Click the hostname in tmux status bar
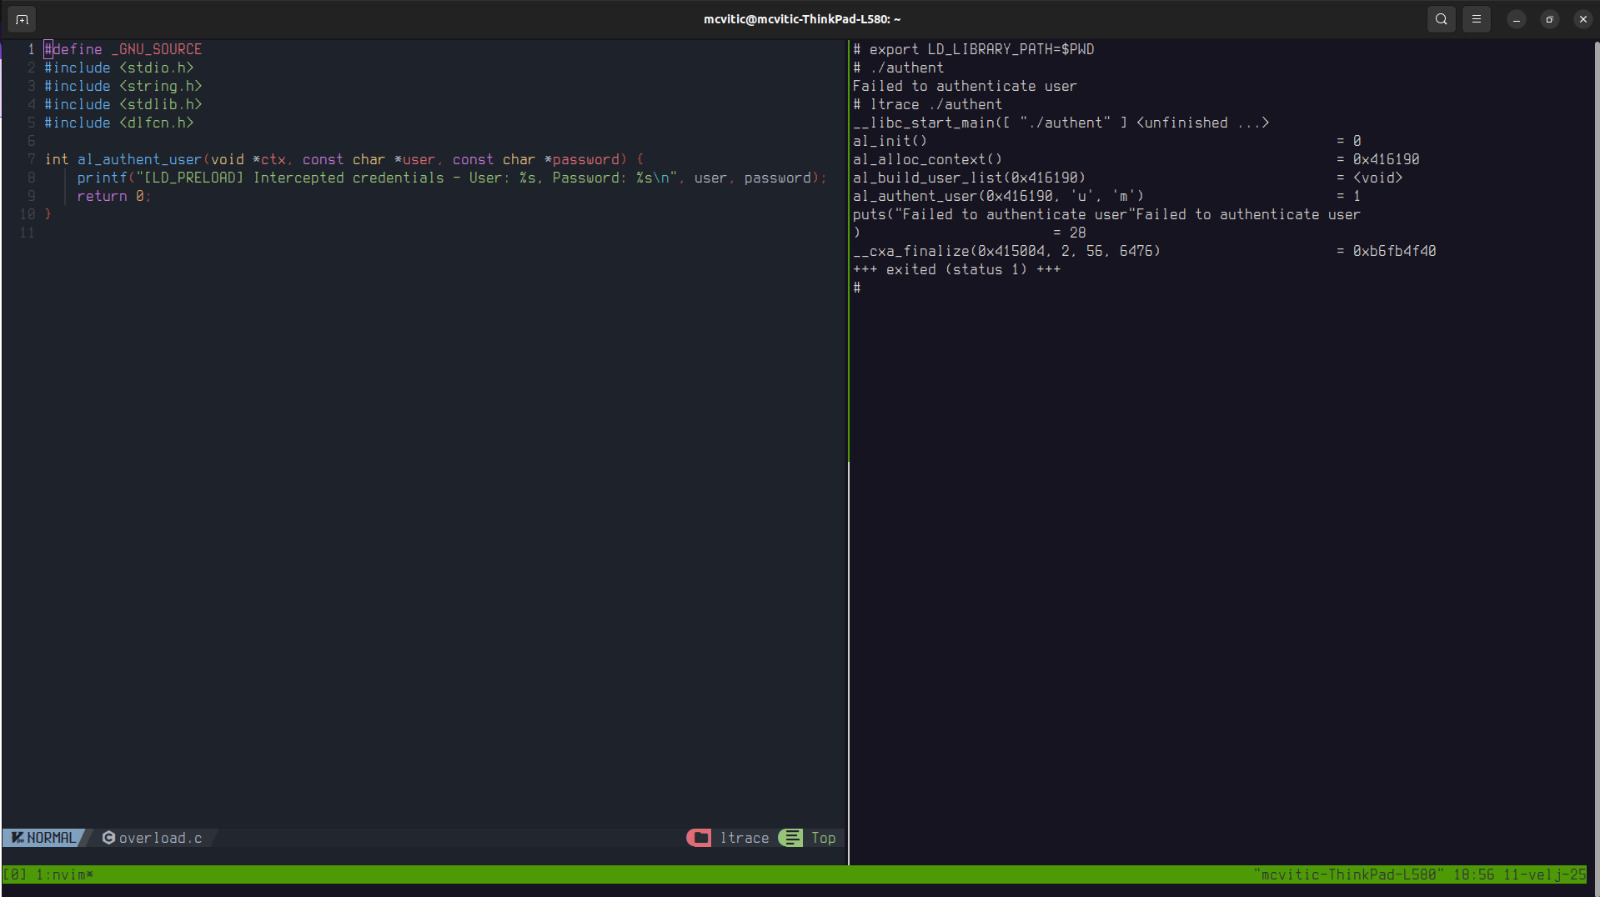Screen dimensions: 1600x897 pos(1348,875)
